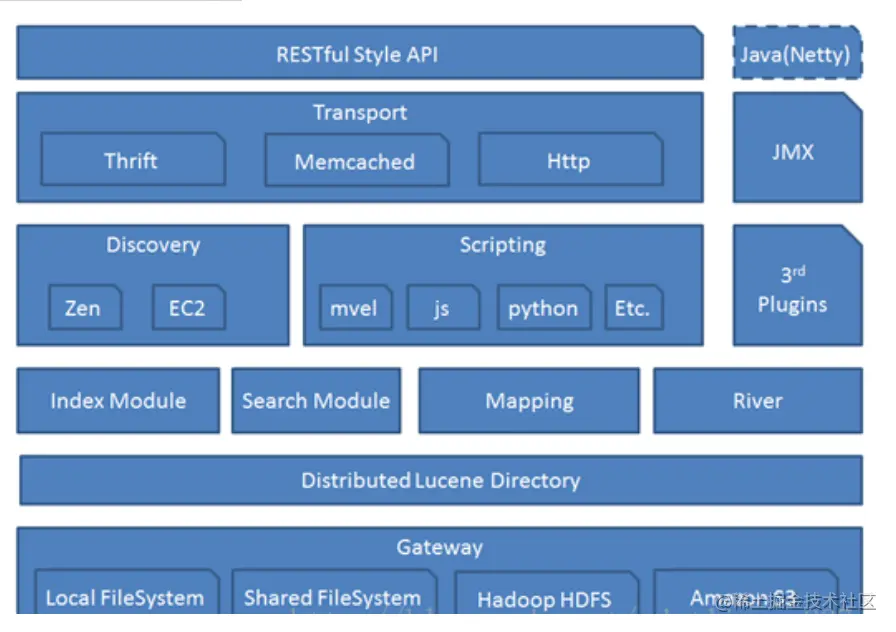Click the Shared FileSystem box
The image size is (896, 632).
[x=335, y=592]
